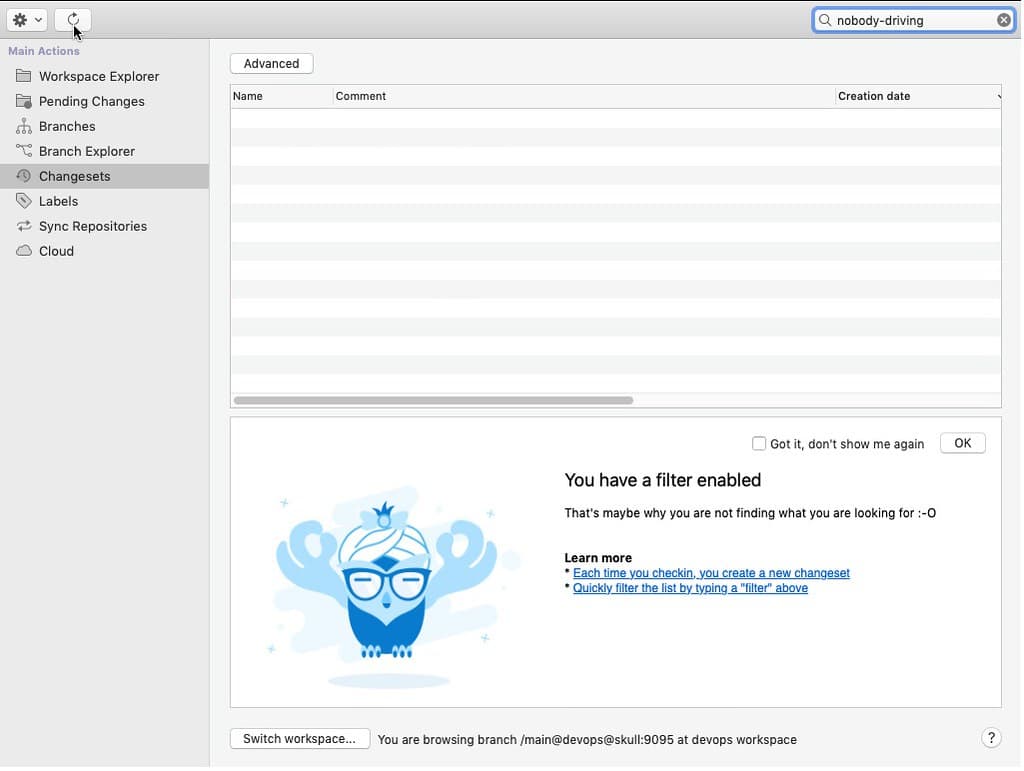This screenshot has height=771, width=1024.
Task: Check Got it, don't show me again
Action: coord(759,443)
